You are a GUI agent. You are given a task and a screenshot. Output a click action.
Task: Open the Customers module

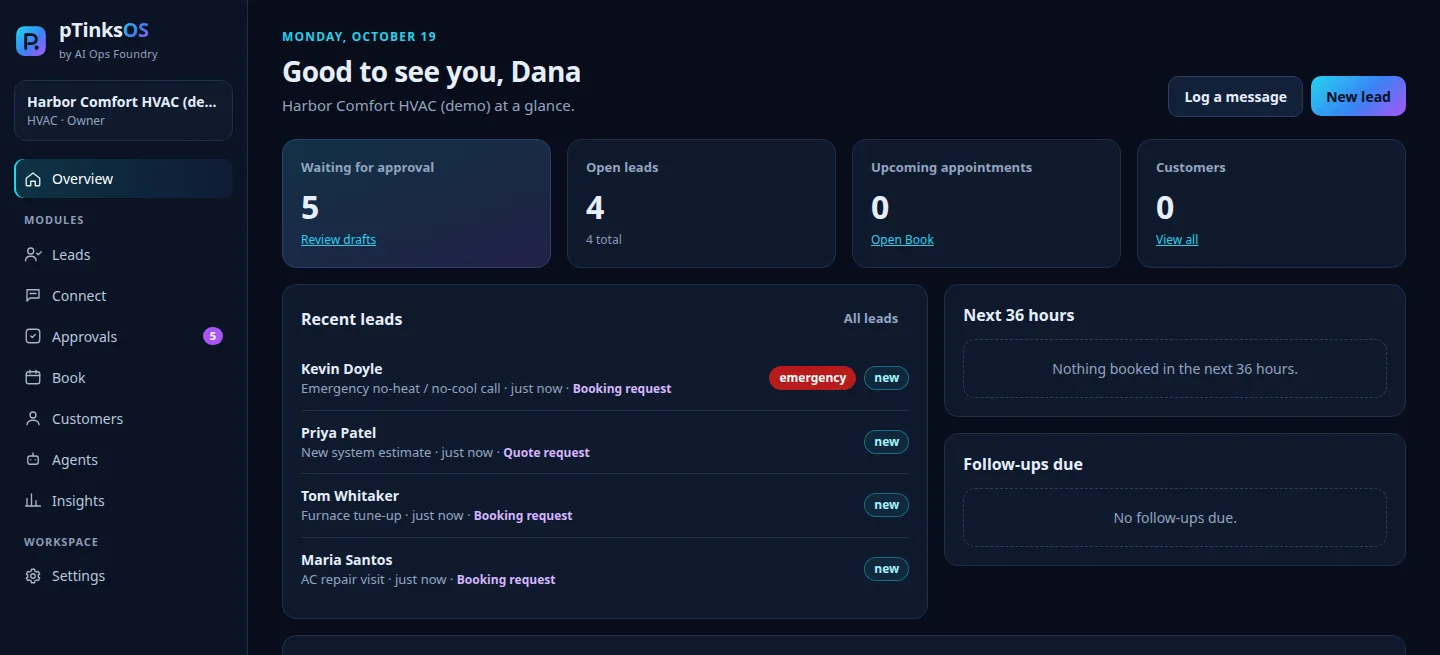tap(123, 419)
